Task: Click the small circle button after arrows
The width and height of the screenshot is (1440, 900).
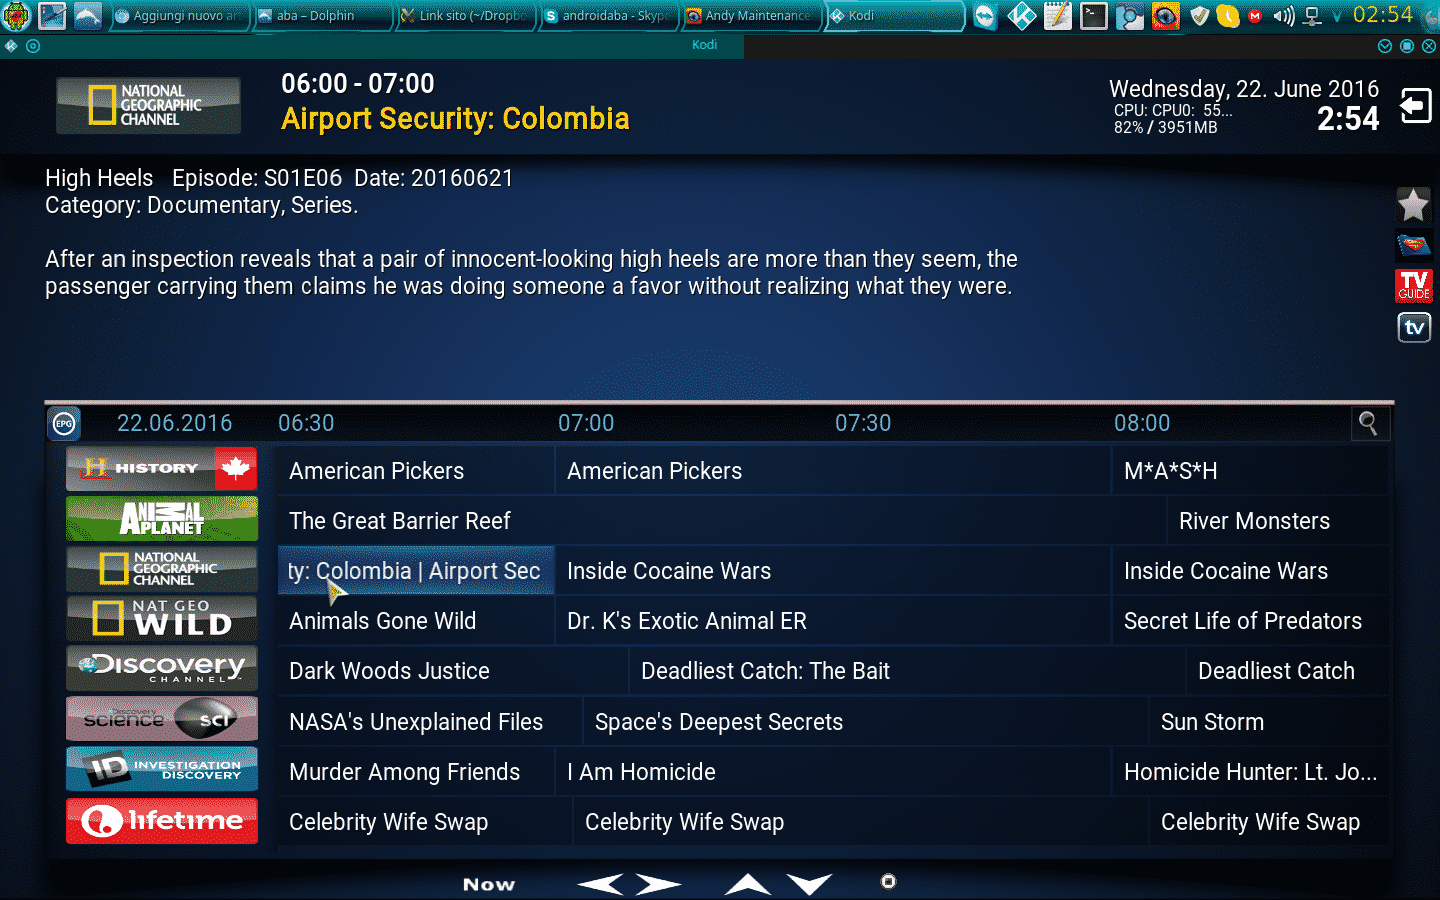Action: click(x=888, y=881)
